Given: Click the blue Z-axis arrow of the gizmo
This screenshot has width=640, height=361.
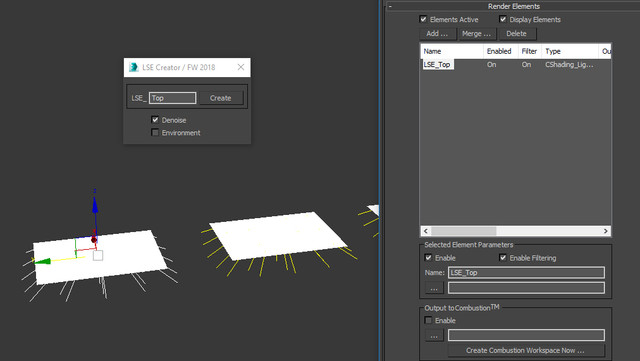Looking at the screenshot, I should [x=95, y=204].
